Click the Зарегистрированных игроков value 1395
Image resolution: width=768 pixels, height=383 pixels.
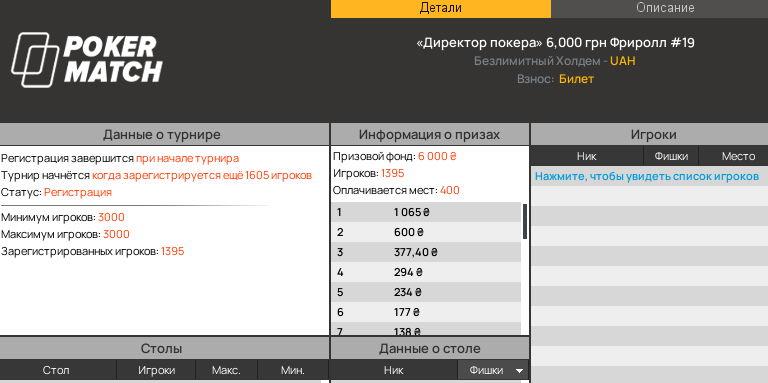tap(172, 252)
